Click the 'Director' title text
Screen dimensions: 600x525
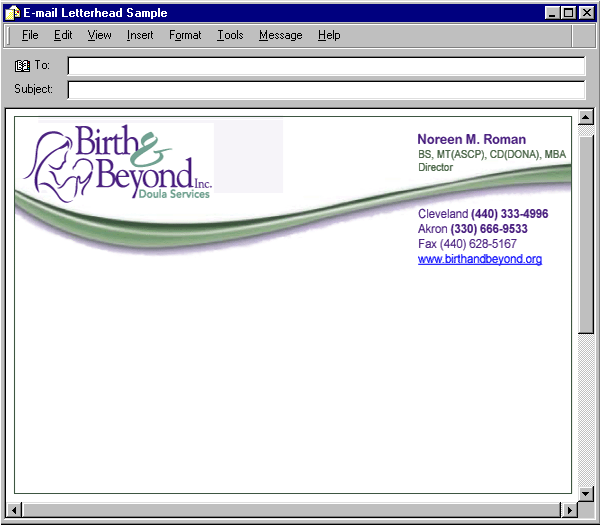[x=435, y=167]
